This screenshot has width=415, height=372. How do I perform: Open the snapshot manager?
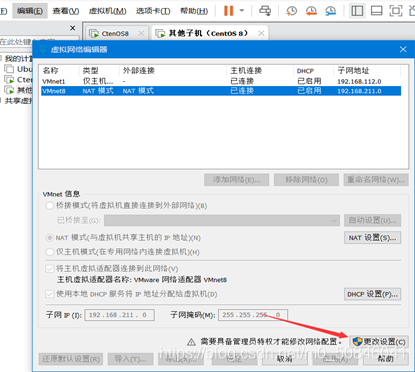(x=330, y=11)
